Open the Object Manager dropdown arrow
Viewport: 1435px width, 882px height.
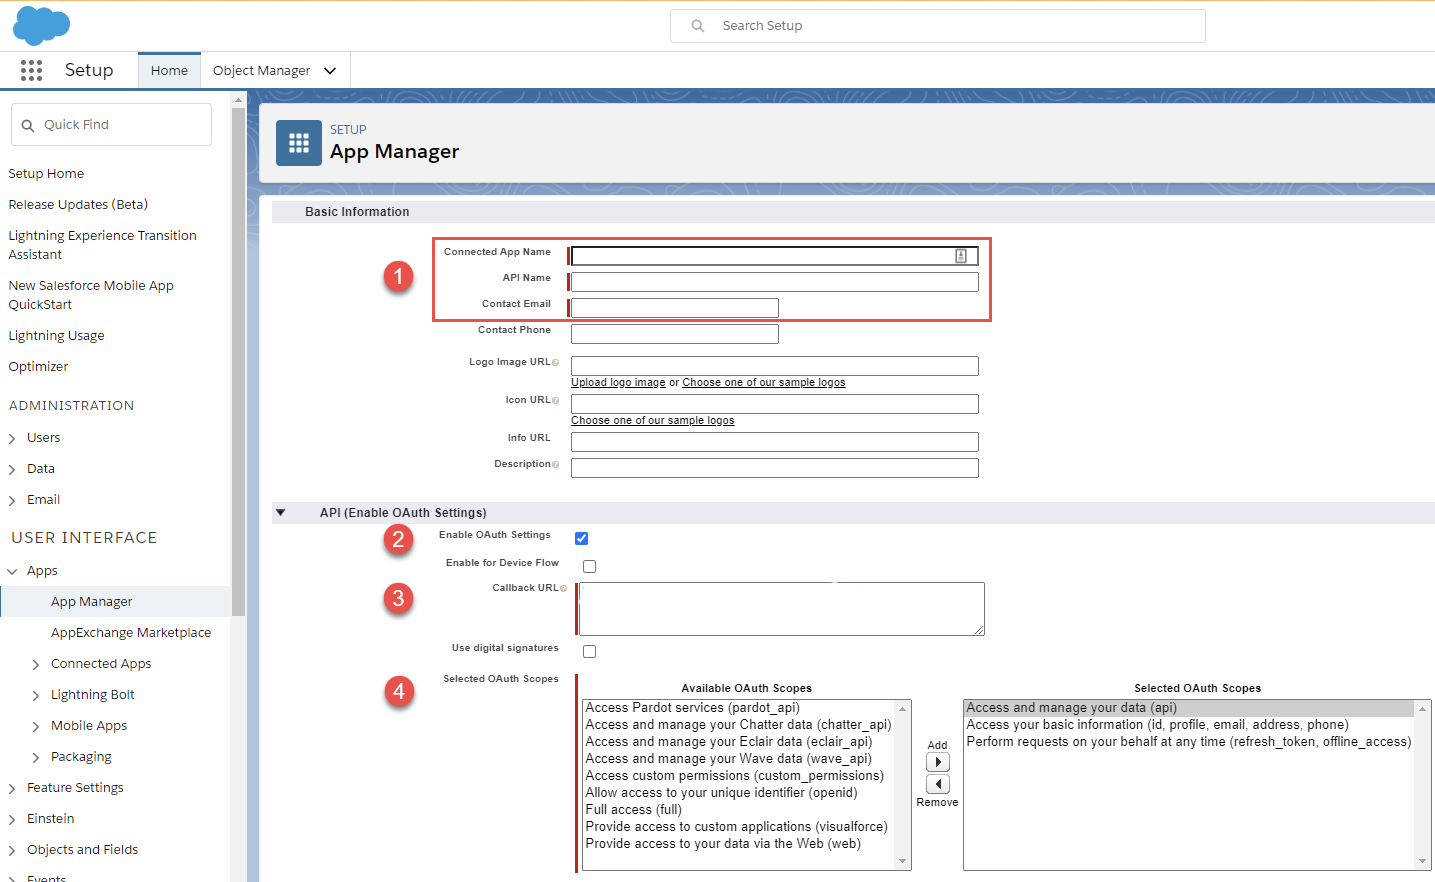[x=330, y=71]
